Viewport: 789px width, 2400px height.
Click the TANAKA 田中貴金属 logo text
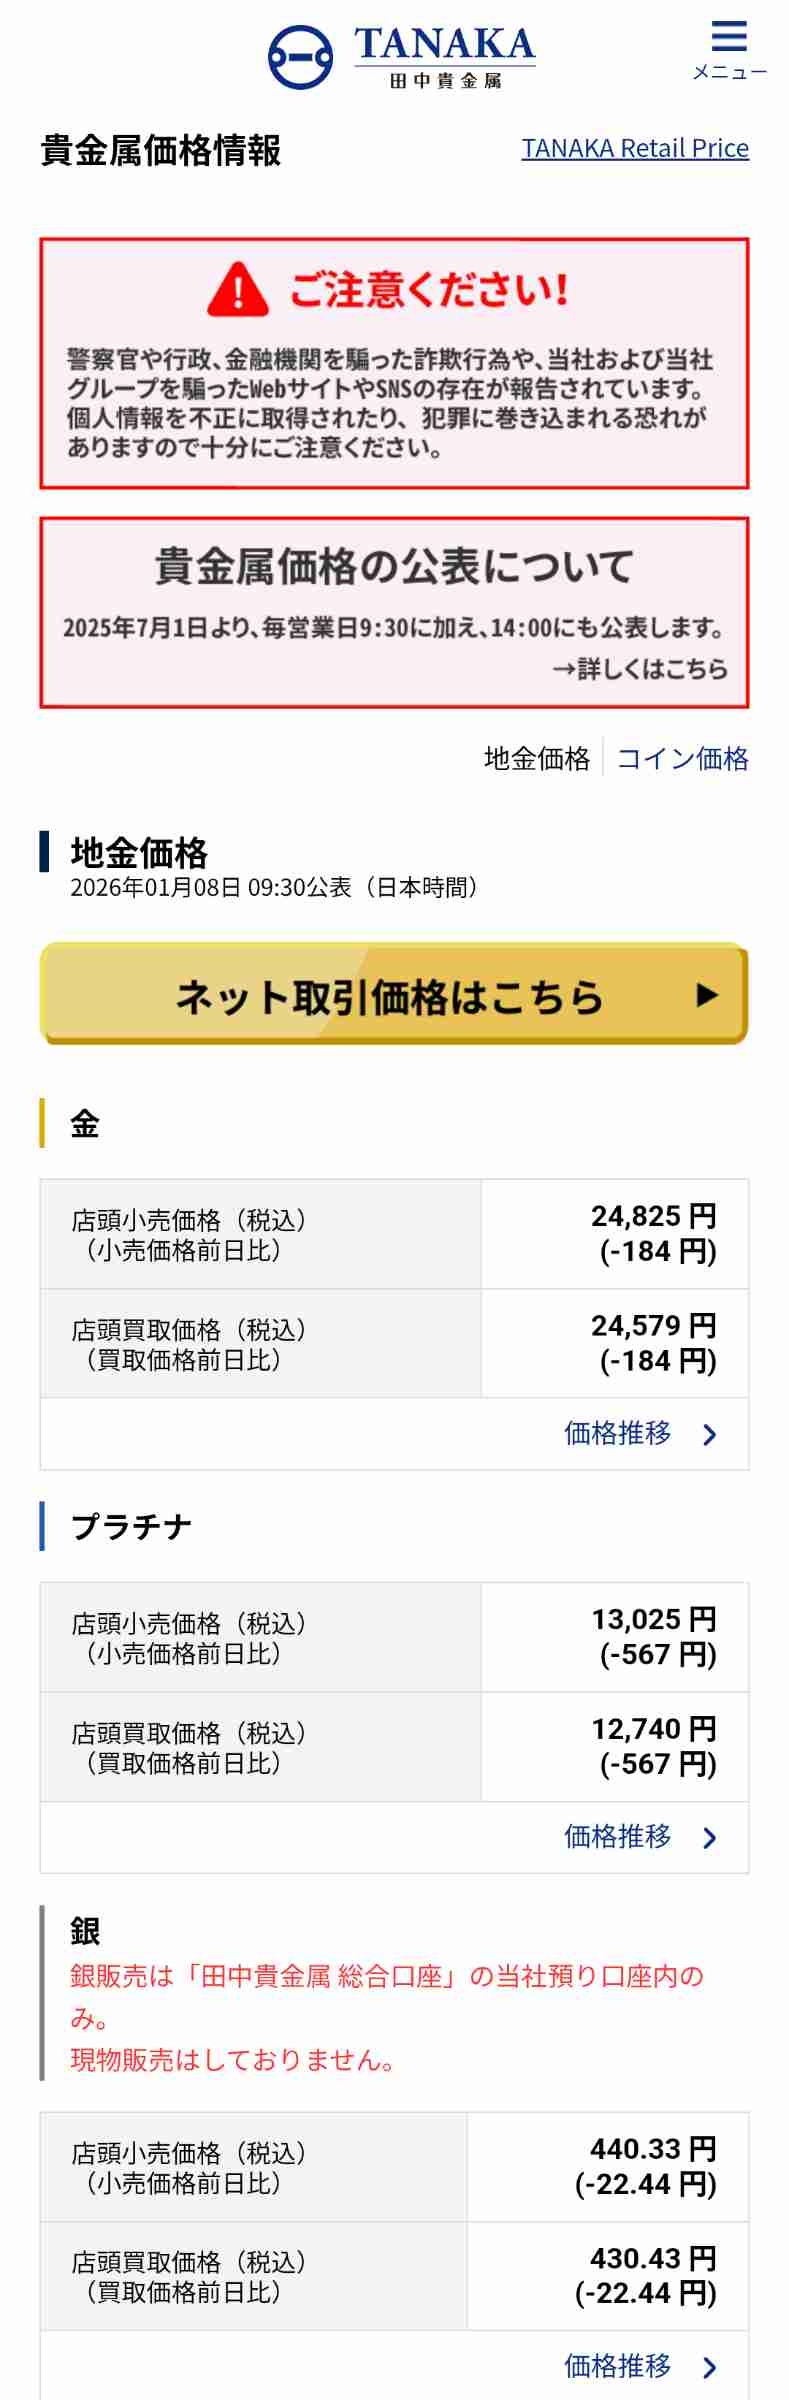[x=445, y=57]
